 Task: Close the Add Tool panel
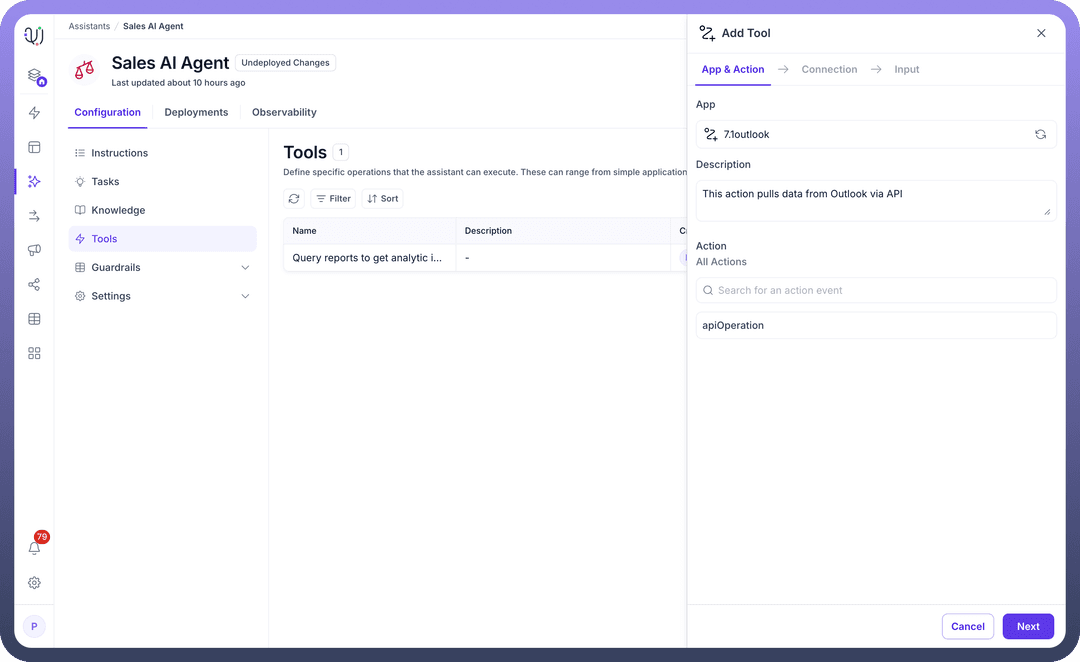pyautogui.click(x=1041, y=33)
